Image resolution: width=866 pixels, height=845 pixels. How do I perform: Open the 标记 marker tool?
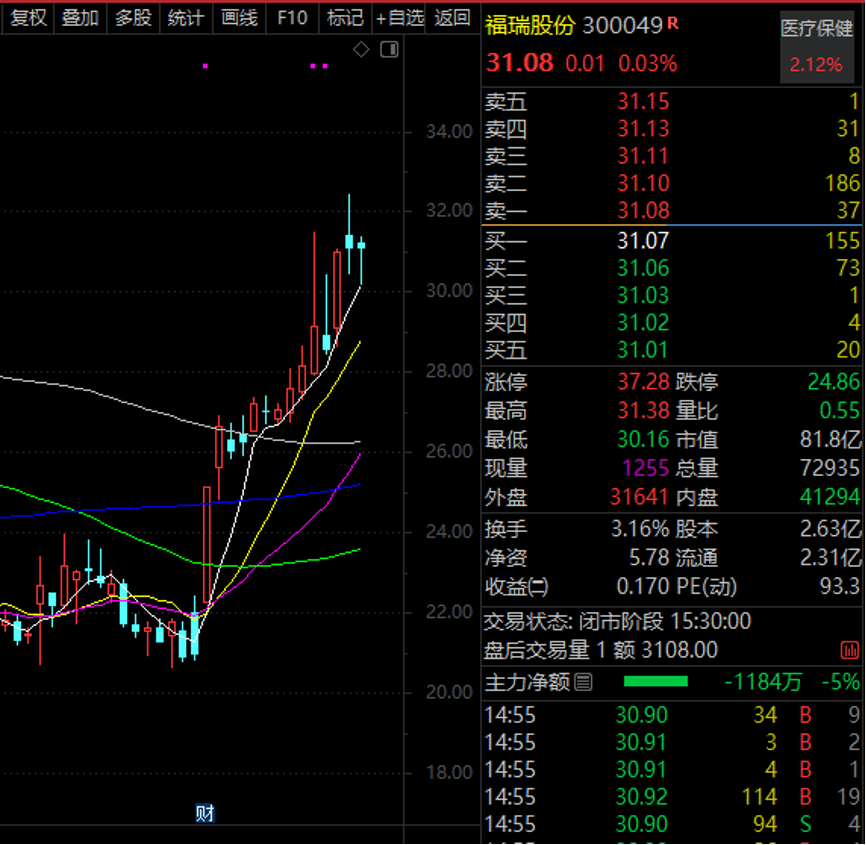[x=344, y=18]
